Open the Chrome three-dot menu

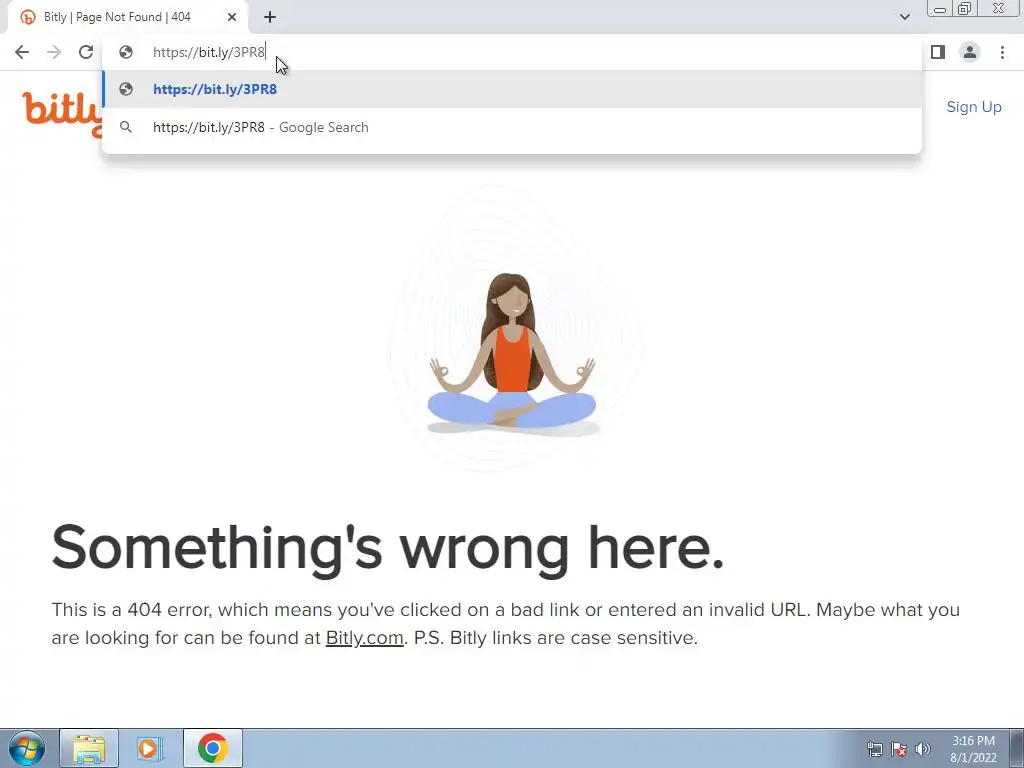tap(1002, 52)
